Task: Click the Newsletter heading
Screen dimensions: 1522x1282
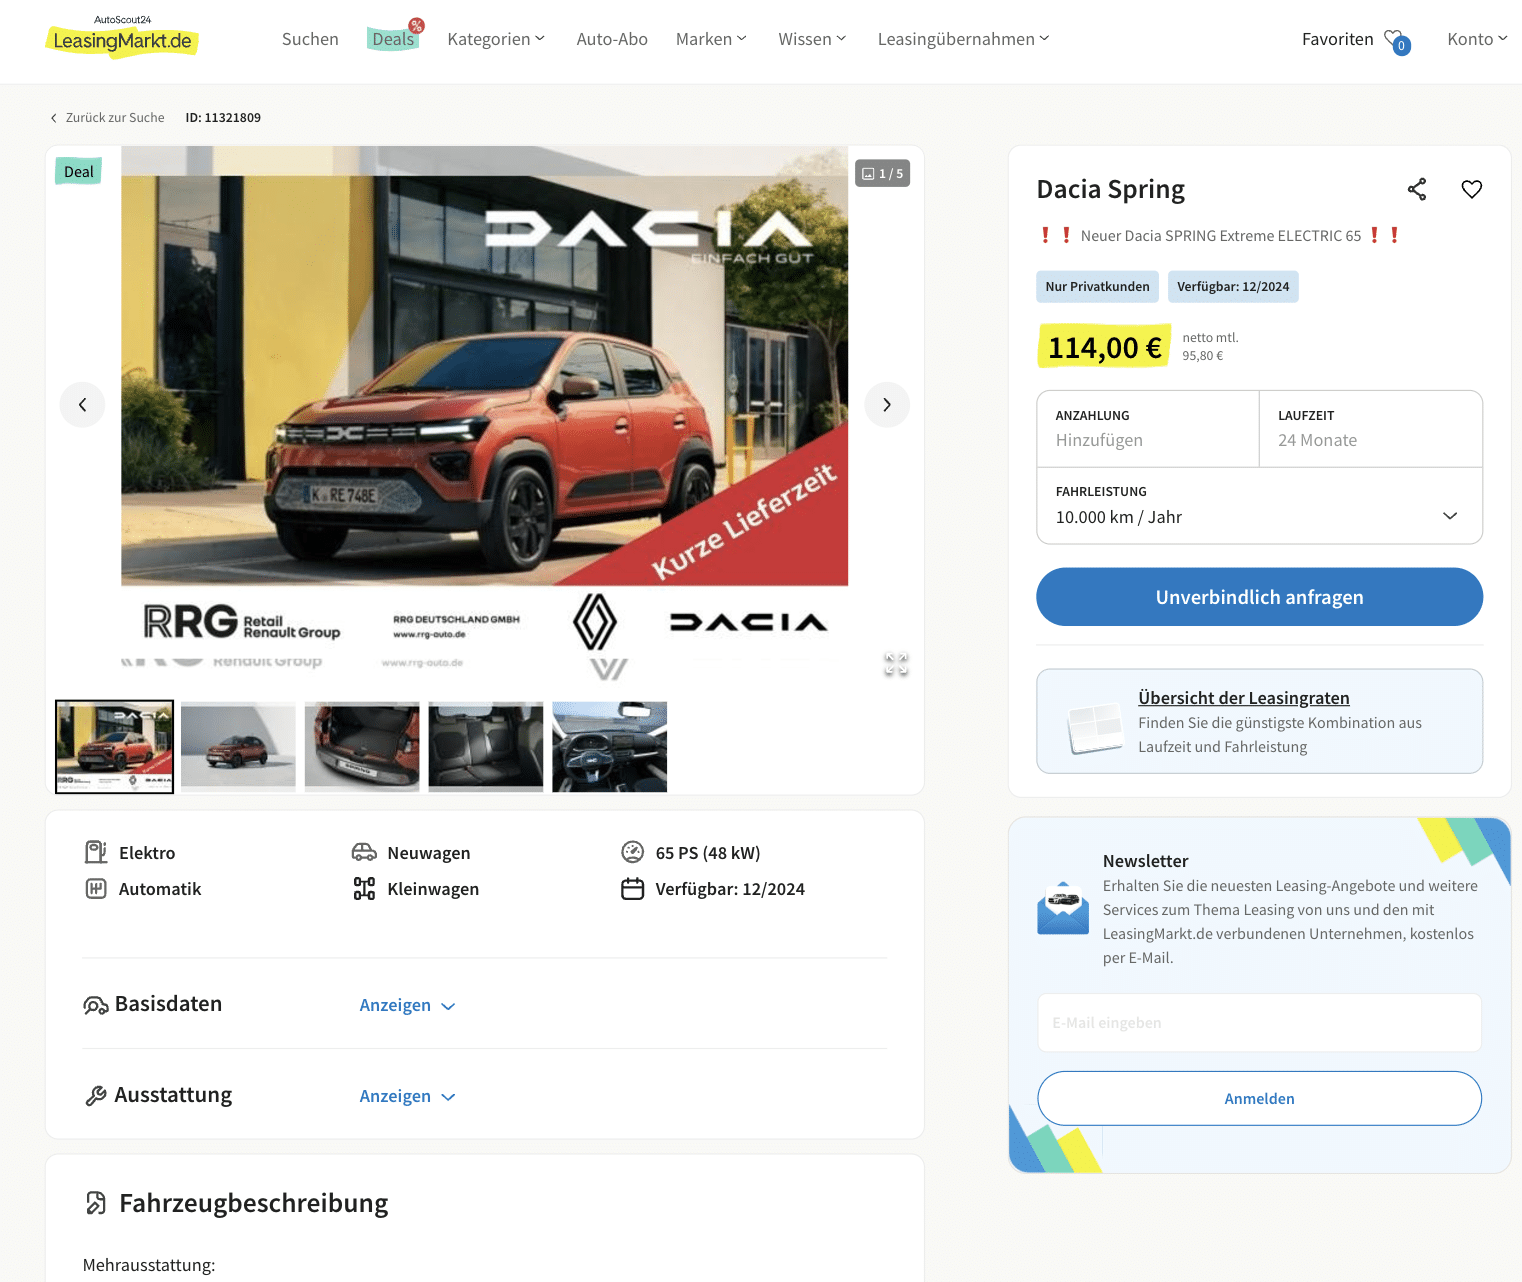Action: point(1145,861)
